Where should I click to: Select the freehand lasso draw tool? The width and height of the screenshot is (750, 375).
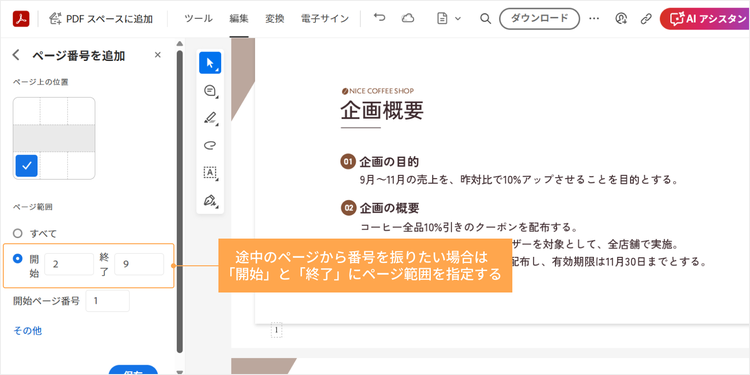tap(210, 145)
